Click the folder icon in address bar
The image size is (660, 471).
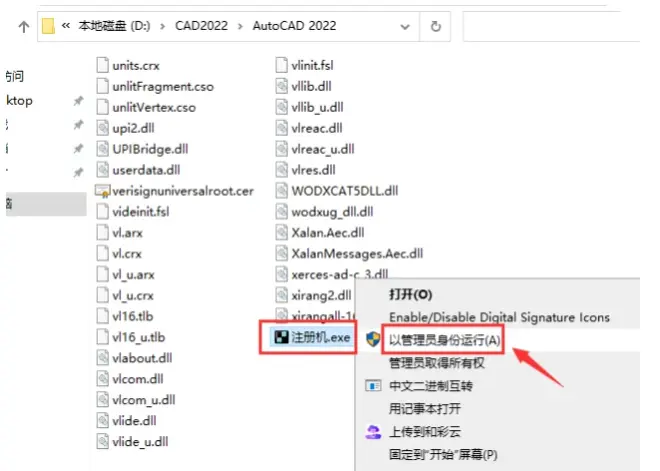click(48, 26)
